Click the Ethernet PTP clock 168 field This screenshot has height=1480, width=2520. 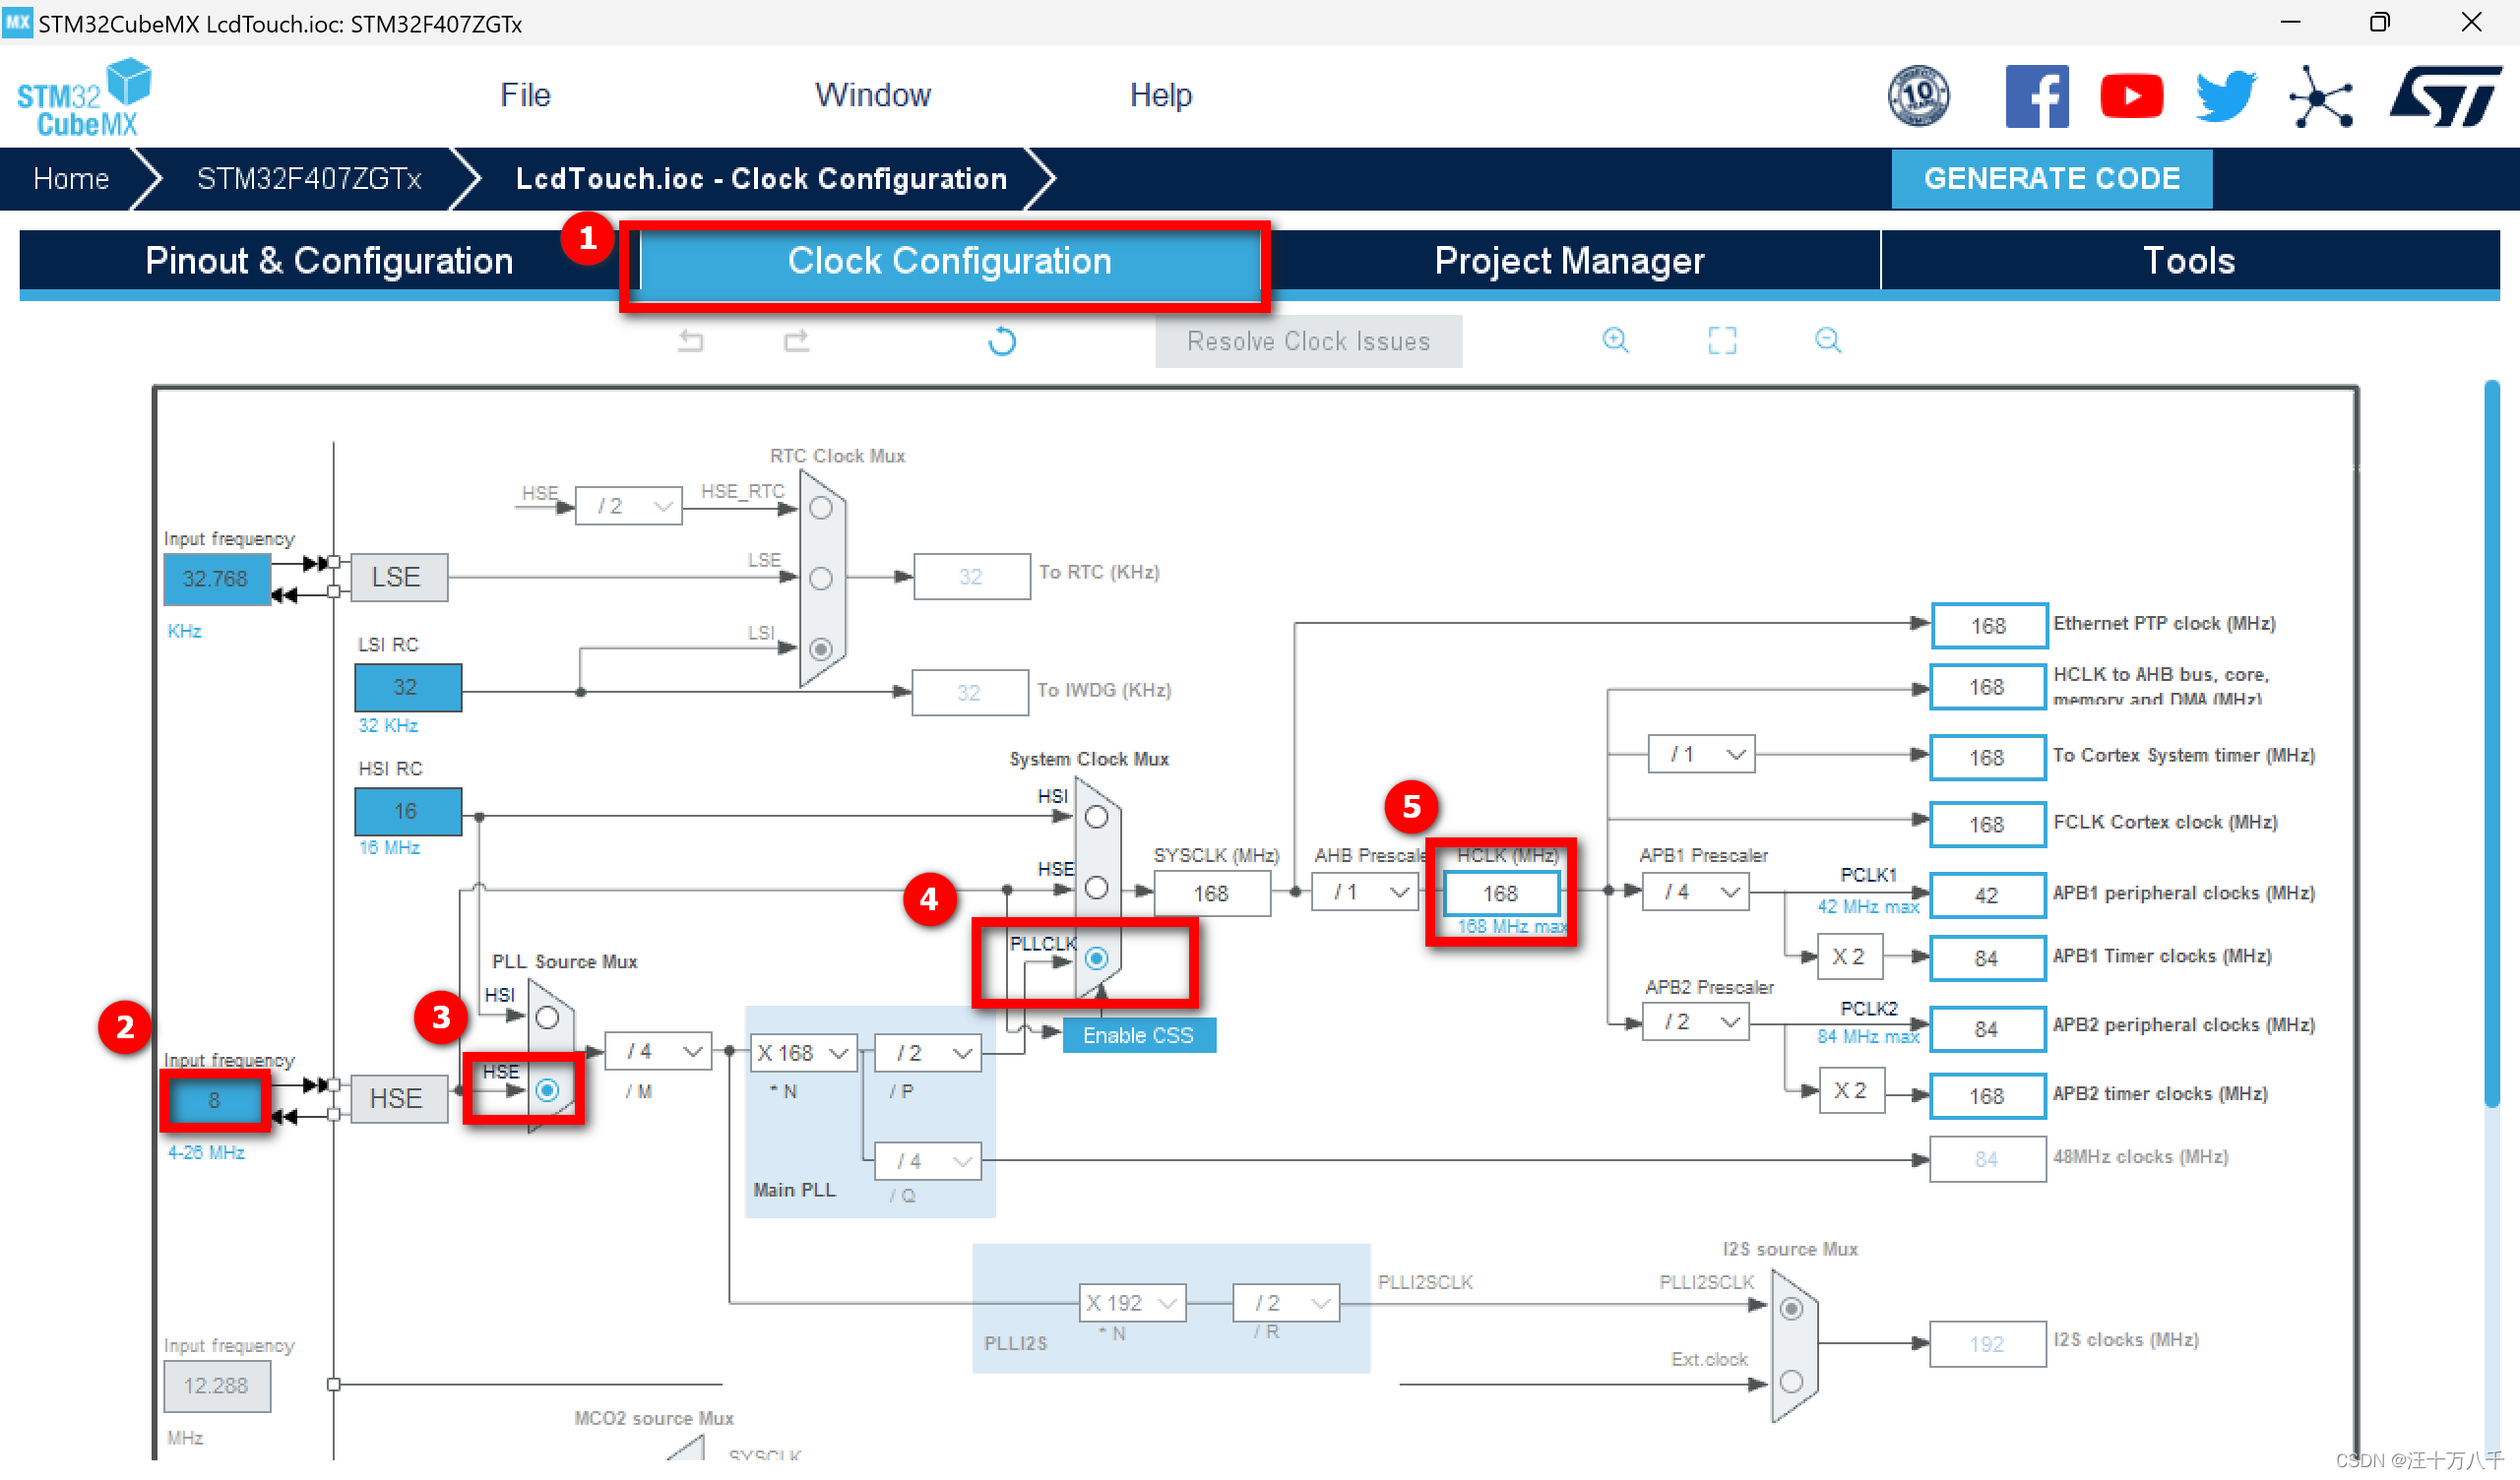coord(1989,625)
